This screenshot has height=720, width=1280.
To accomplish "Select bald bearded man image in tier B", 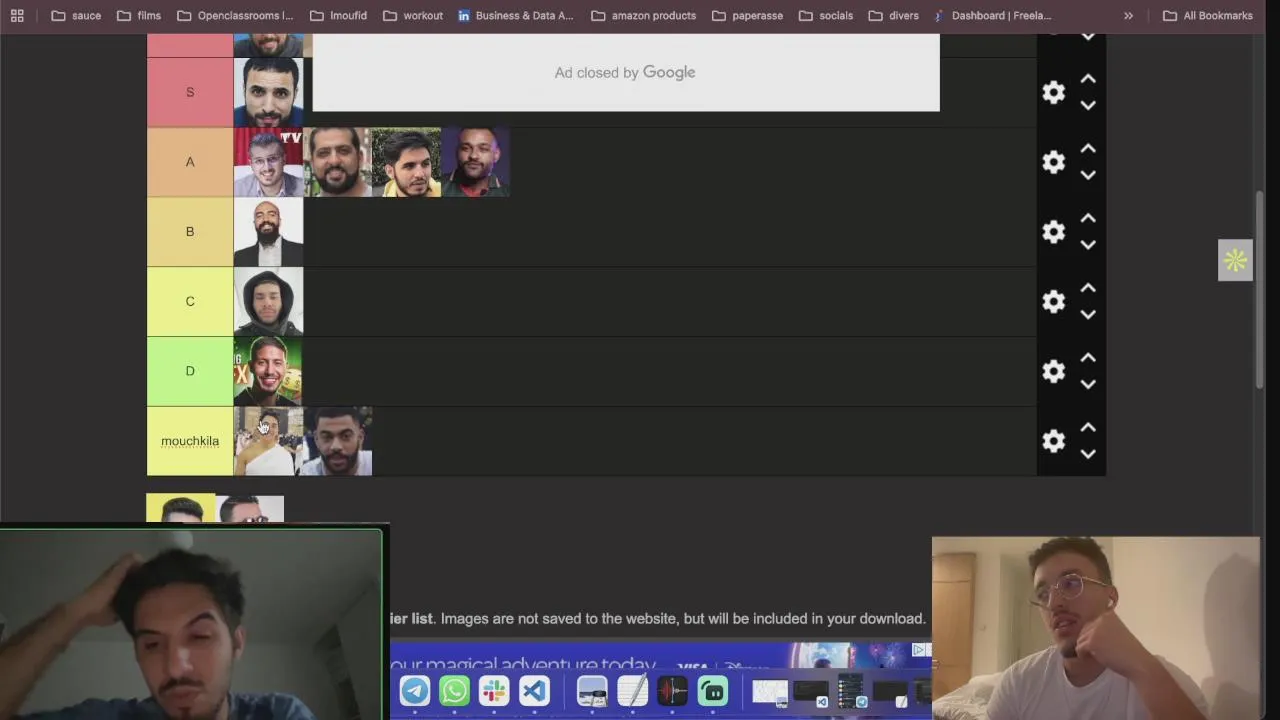I will point(268,232).
